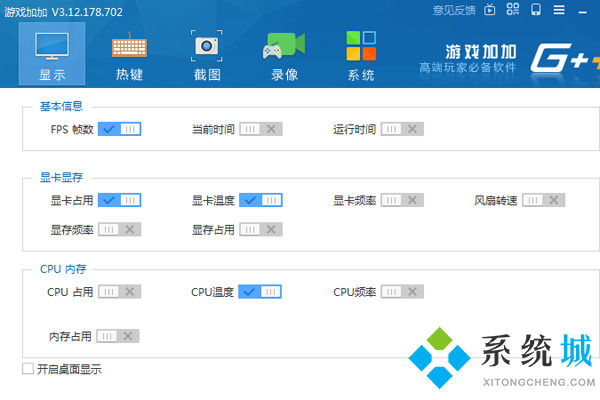Click the 高端玩家必备软件 slogan text
The width and height of the screenshot is (600, 400).
pos(468,68)
